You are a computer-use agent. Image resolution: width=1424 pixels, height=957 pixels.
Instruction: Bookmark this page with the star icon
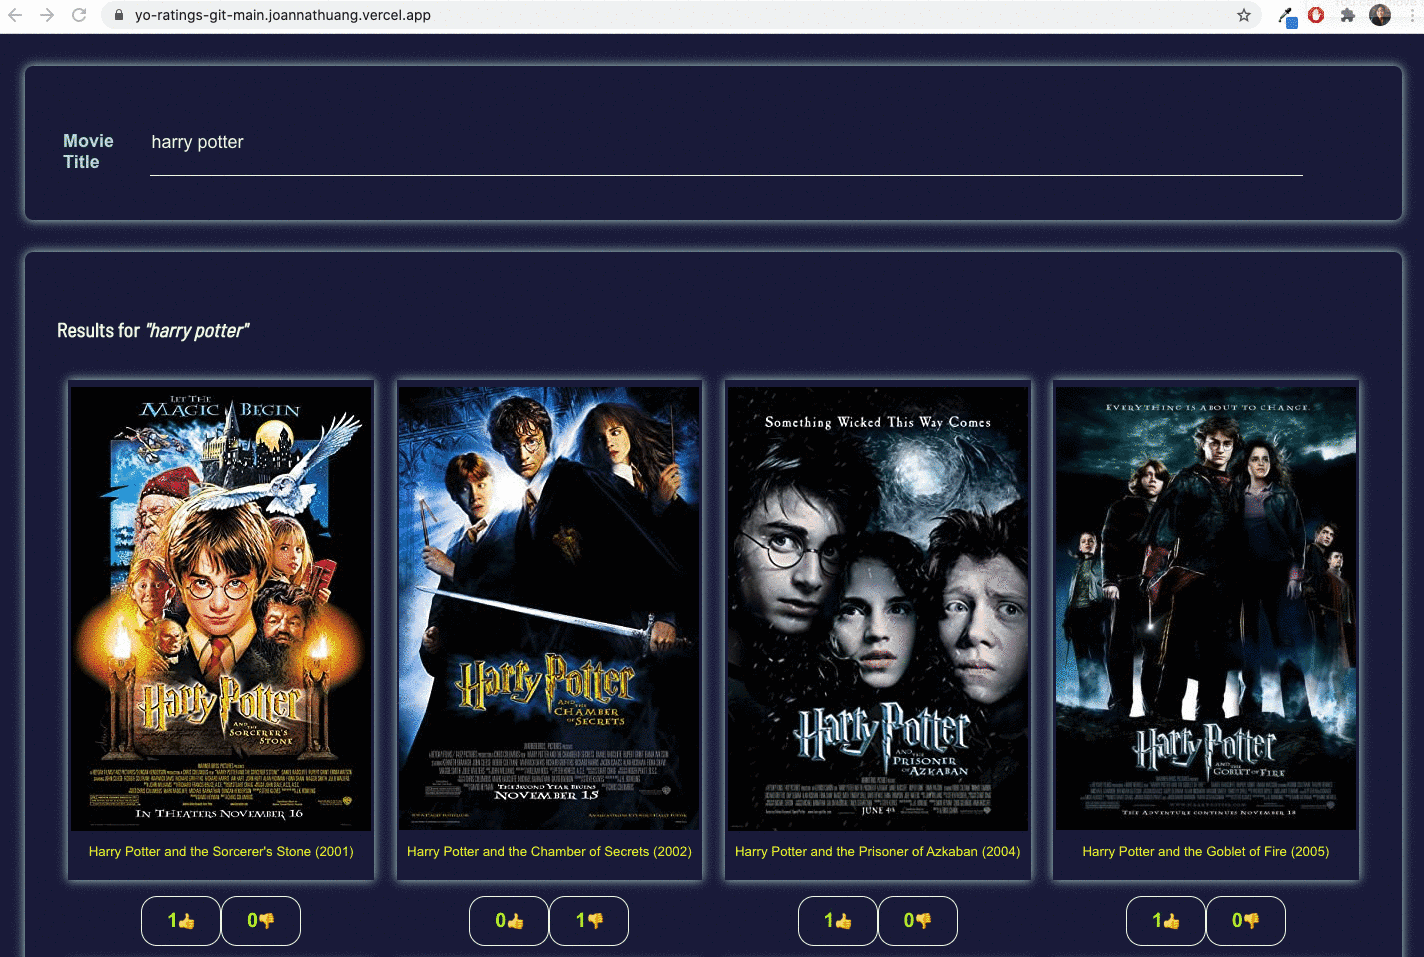click(x=1244, y=15)
